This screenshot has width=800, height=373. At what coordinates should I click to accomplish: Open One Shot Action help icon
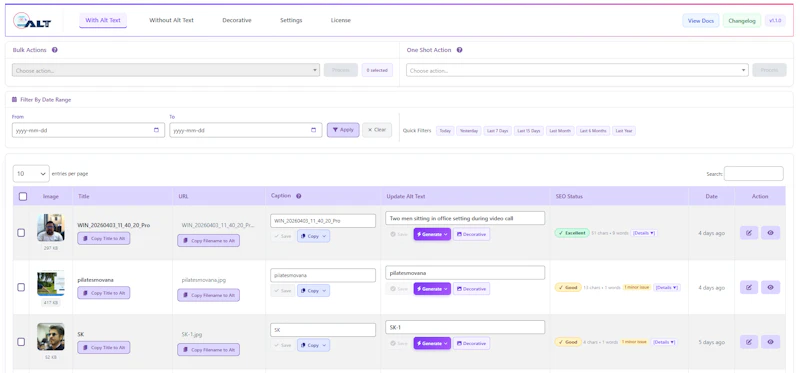(x=459, y=50)
